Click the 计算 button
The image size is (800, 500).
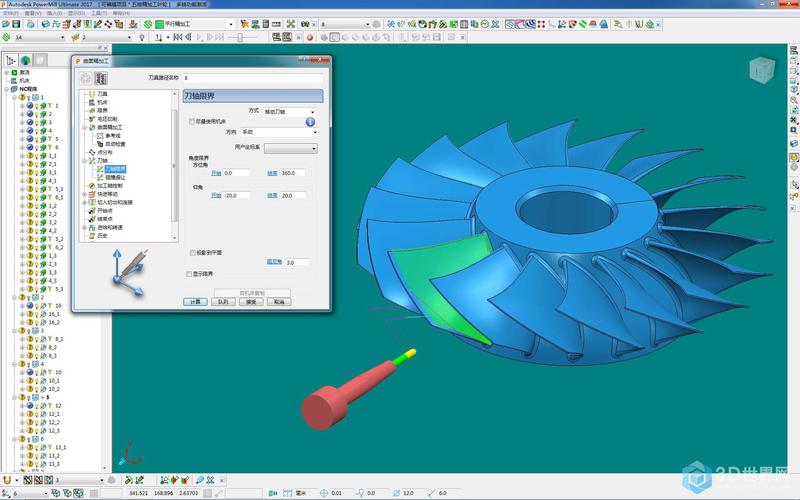coord(194,300)
